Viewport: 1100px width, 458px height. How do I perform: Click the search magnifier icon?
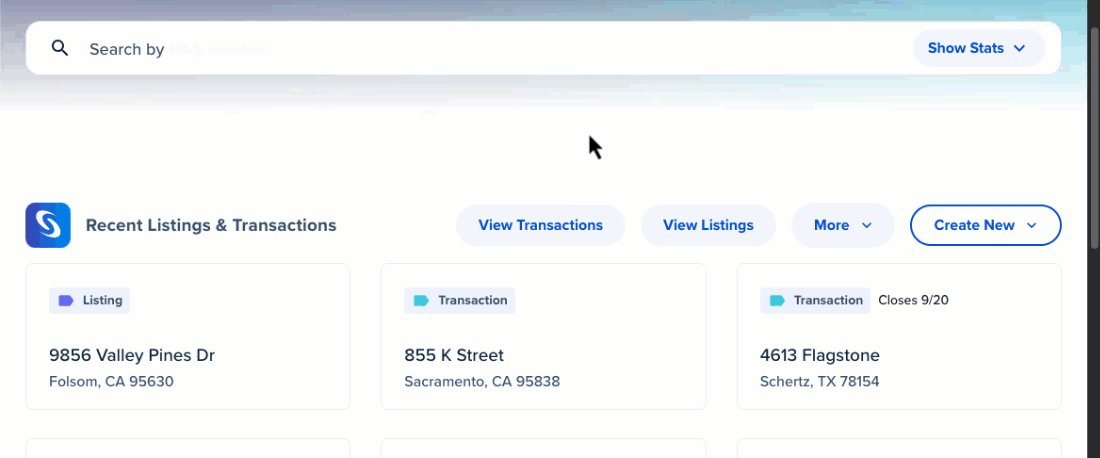(x=60, y=48)
